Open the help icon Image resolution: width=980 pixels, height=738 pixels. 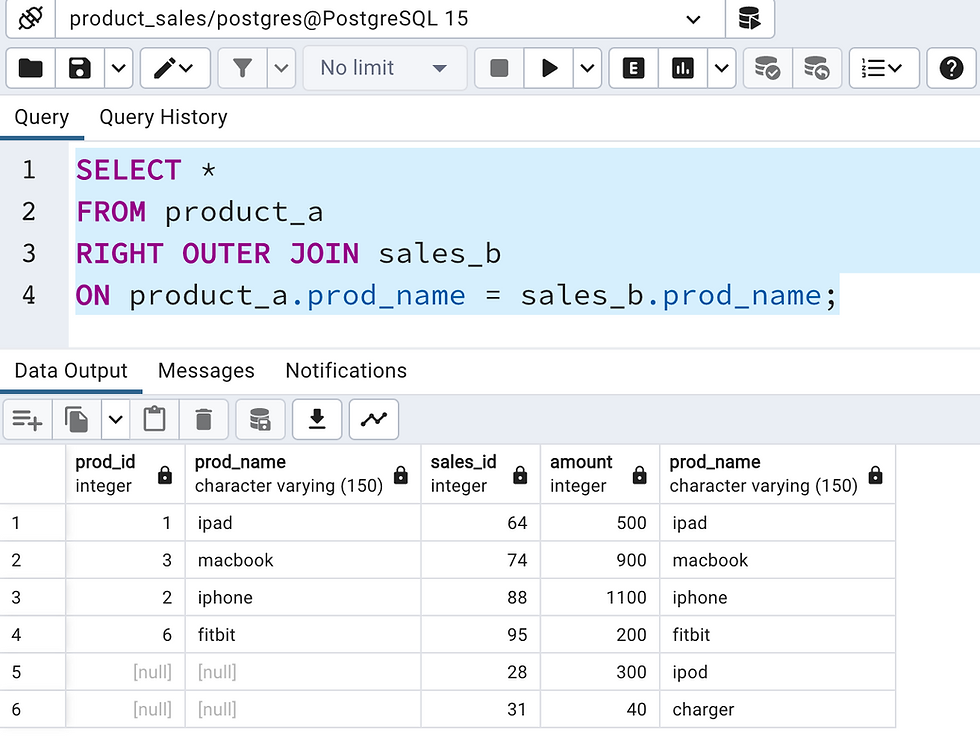click(x=951, y=67)
